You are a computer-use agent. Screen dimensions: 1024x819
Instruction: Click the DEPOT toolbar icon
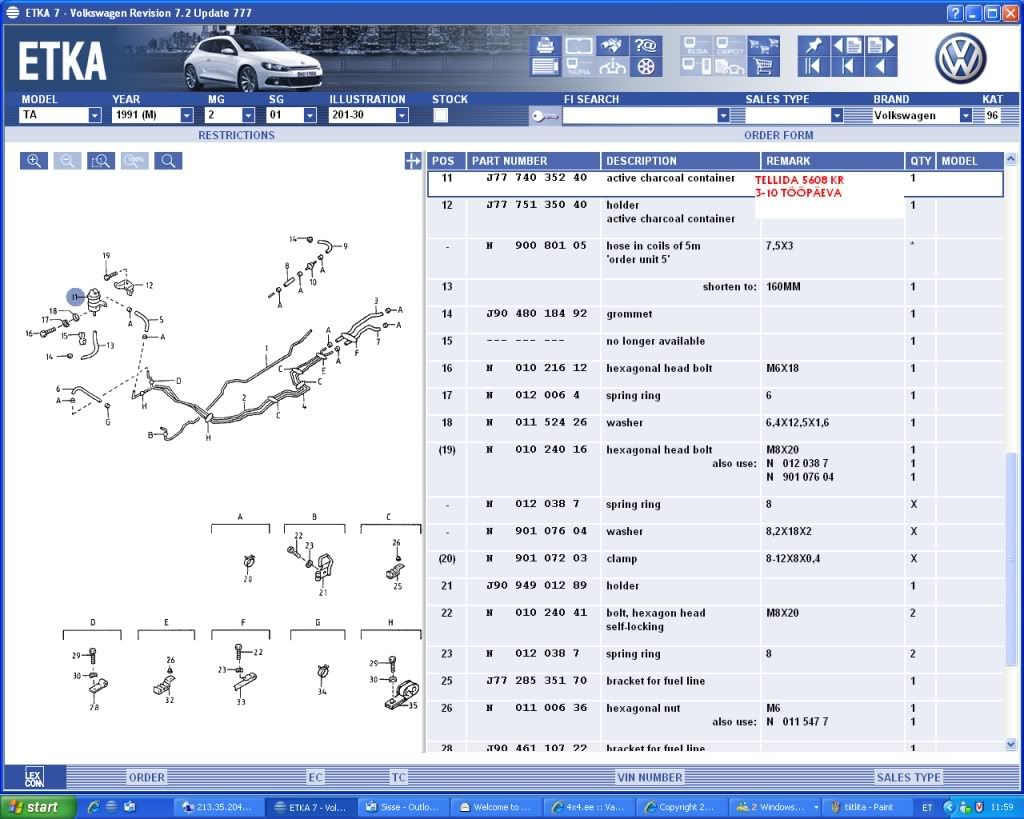click(x=730, y=46)
